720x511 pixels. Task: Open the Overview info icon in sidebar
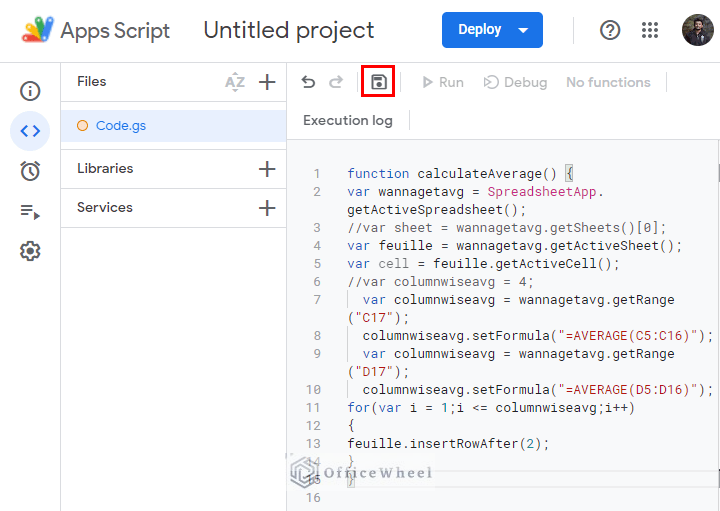point(30,91)
